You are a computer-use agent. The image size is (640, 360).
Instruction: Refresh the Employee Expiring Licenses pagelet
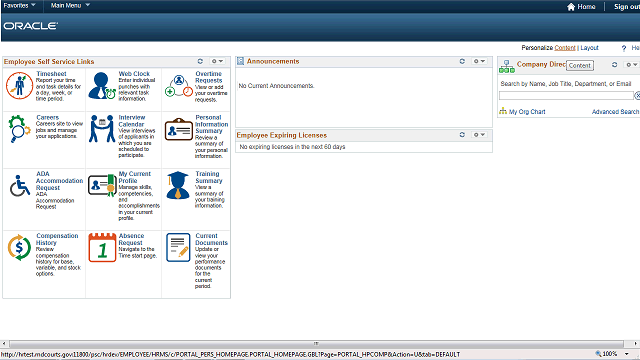[x=462, y=135]
